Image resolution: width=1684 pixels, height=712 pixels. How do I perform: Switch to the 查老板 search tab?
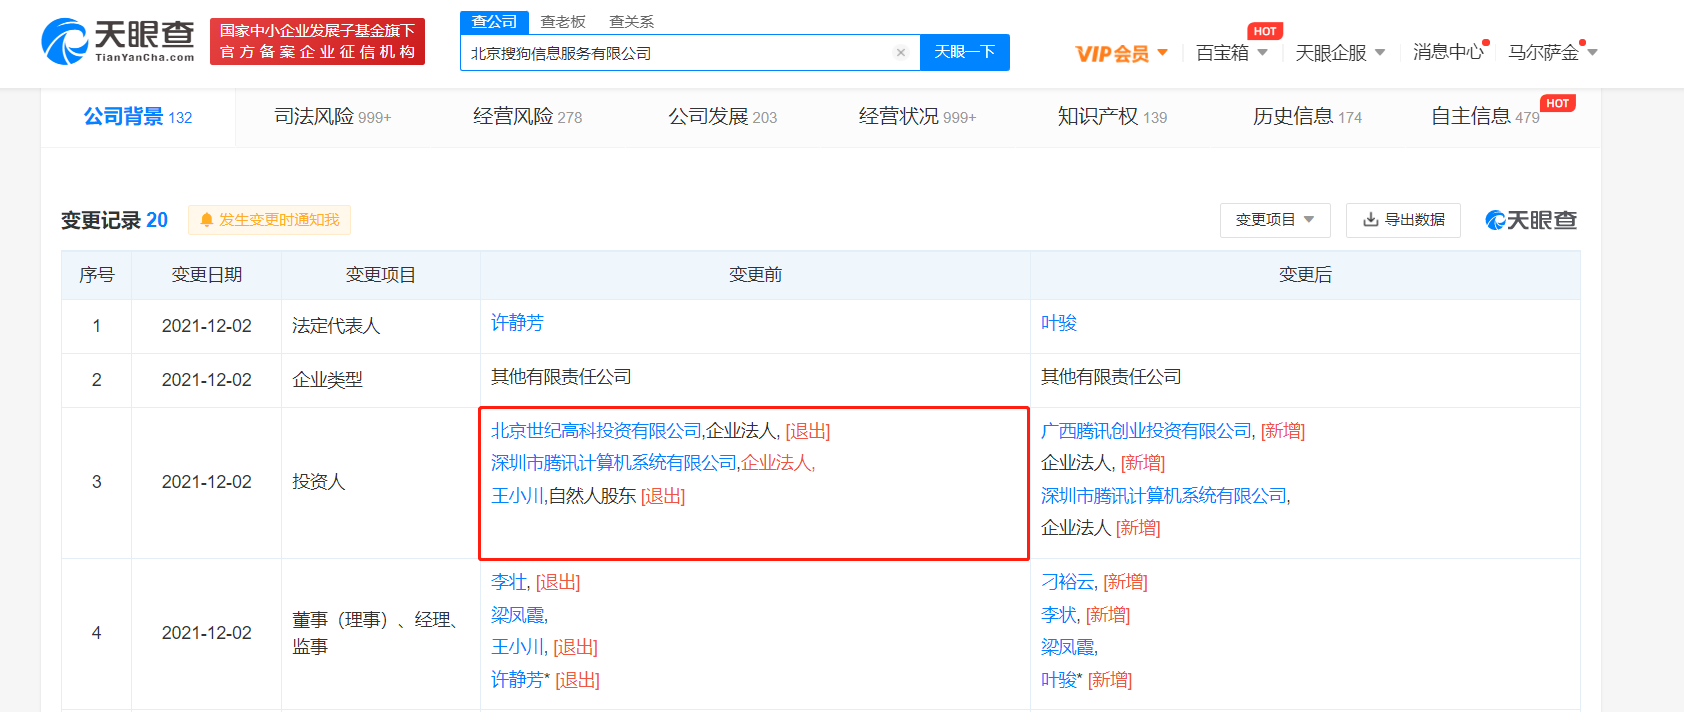(x=563, y=21)
